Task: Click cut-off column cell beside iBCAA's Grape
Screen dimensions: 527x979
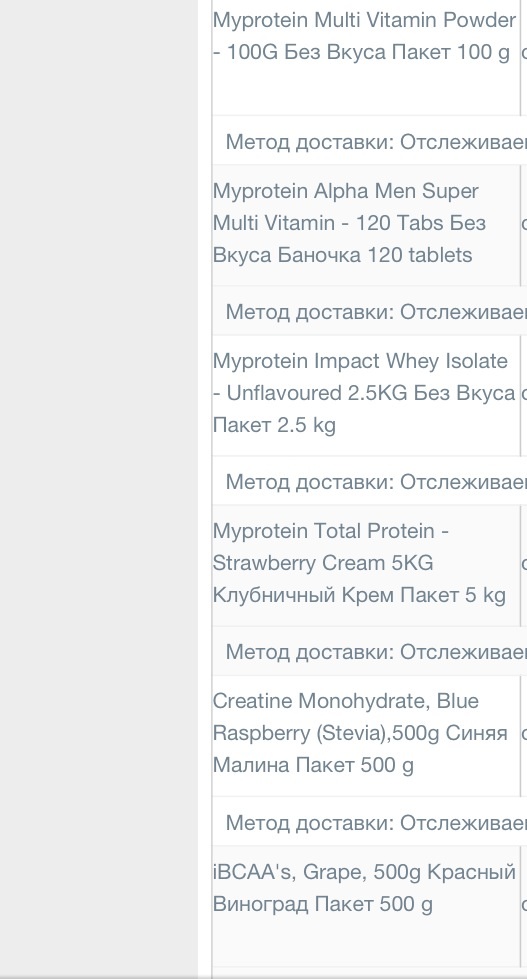Action: point(524,905)
